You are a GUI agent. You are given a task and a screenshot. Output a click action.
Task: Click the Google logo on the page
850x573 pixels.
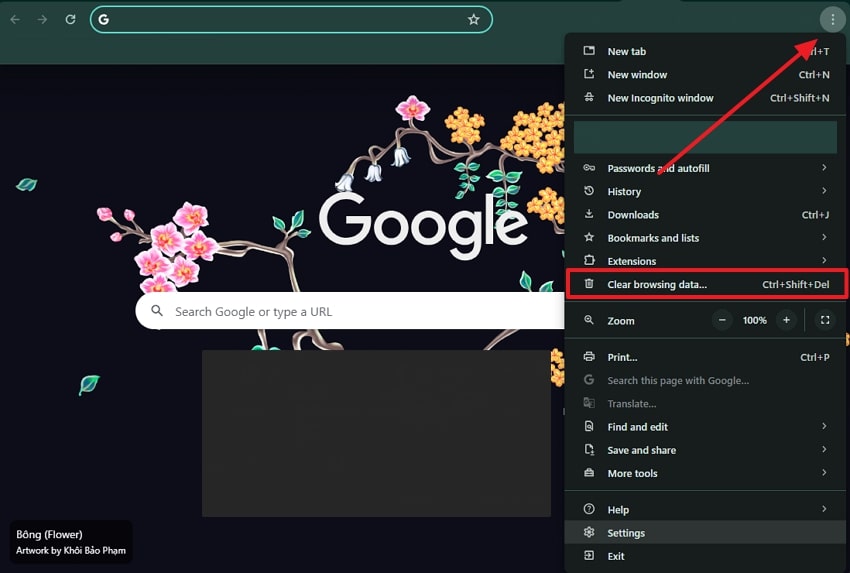tap(423, 225)
